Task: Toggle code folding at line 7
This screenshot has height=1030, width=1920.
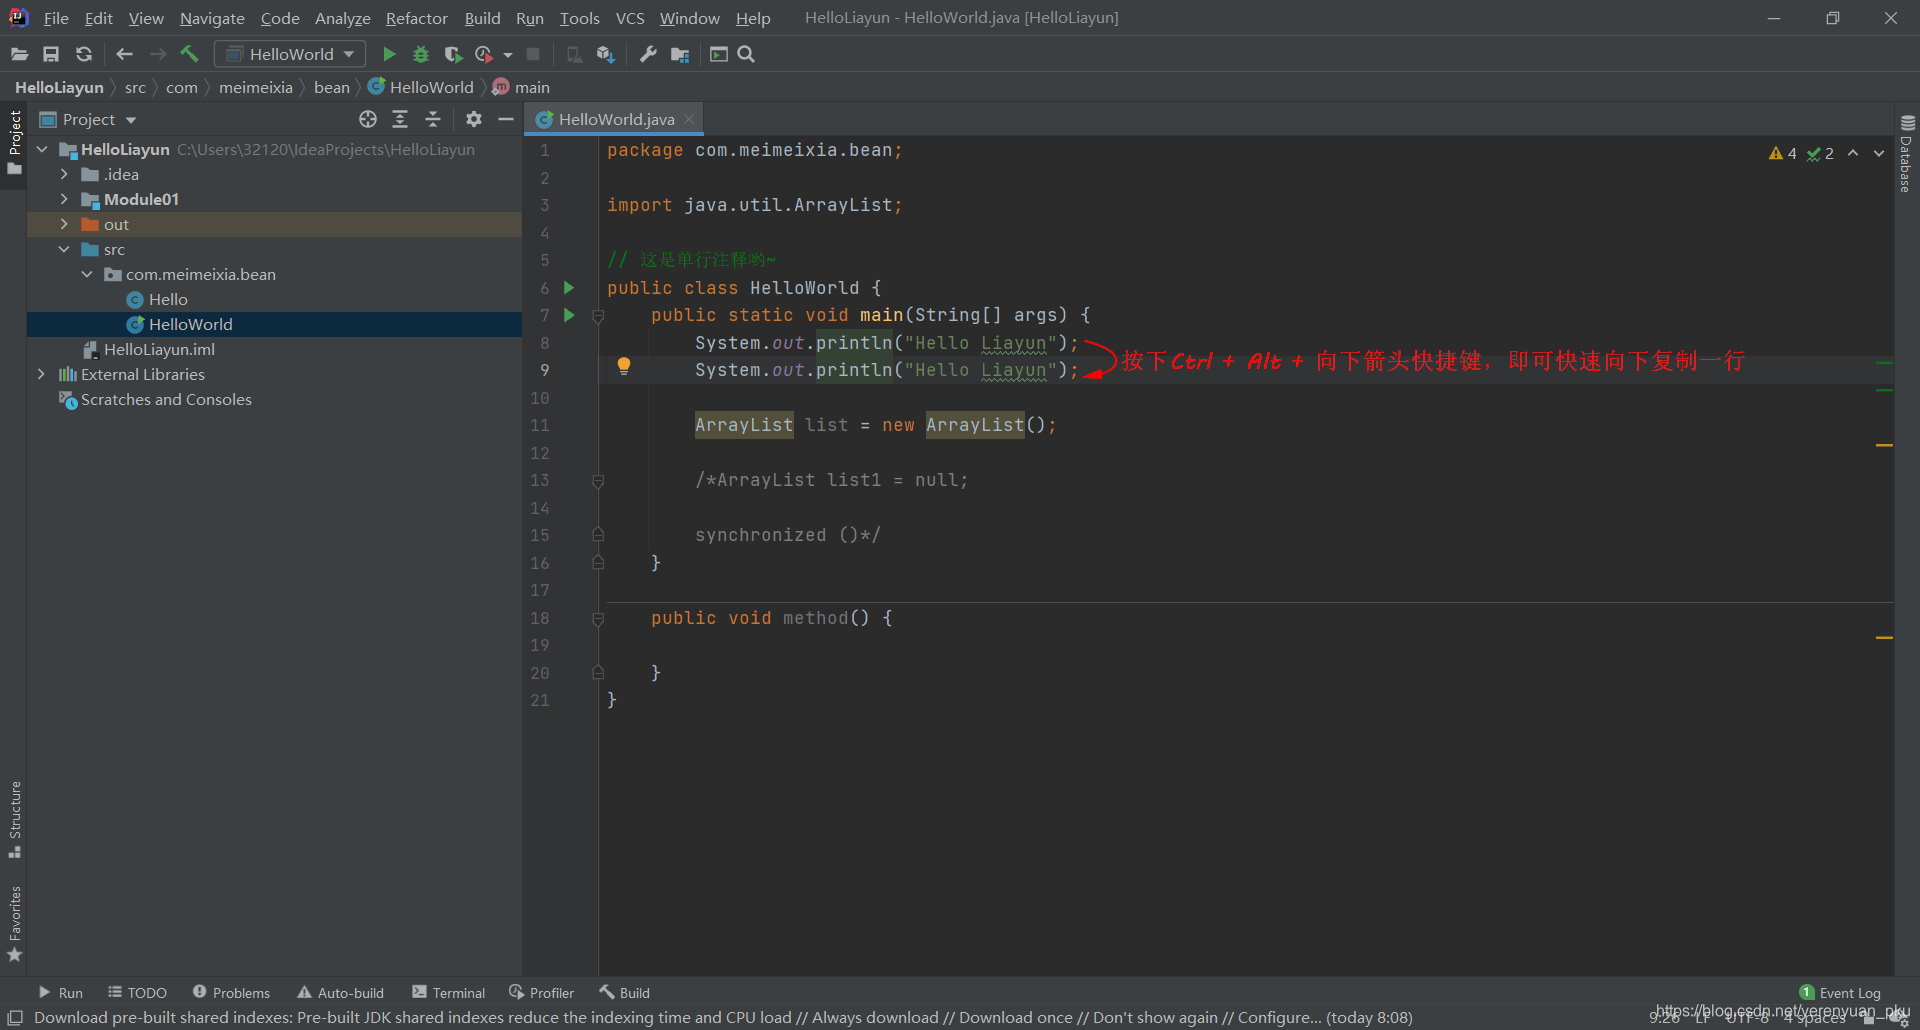Action: 598,316
